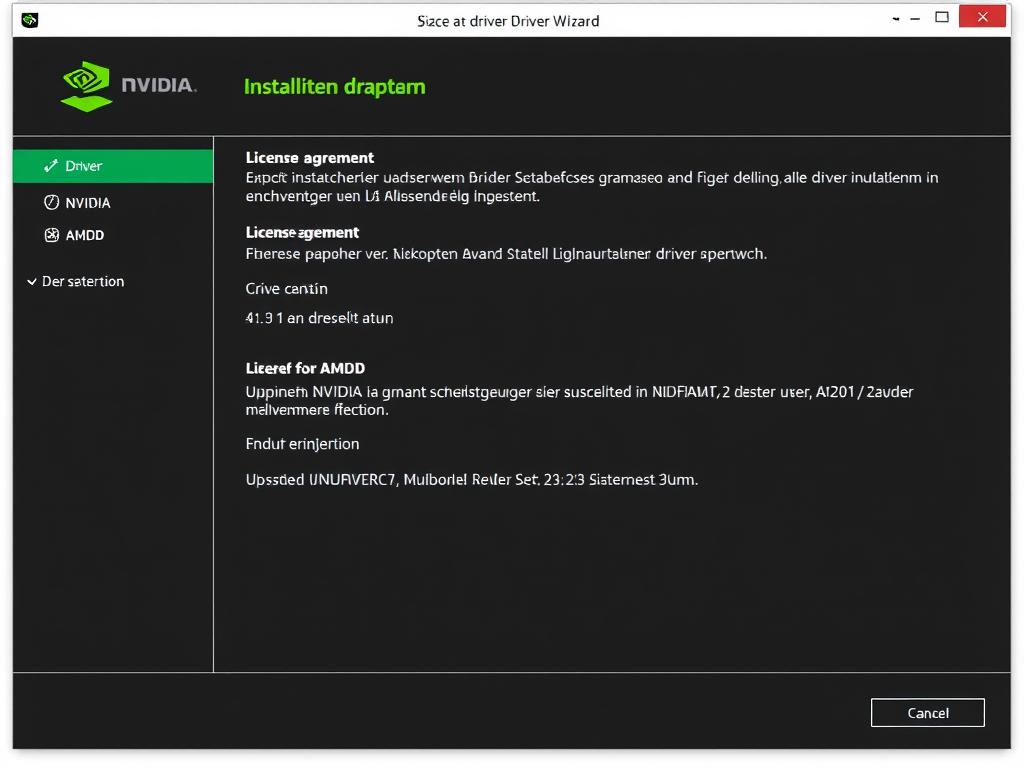Click the Uppinefh NVIDIA paragraph
The image size is (1024, 768).
click(x=579, y=400)
